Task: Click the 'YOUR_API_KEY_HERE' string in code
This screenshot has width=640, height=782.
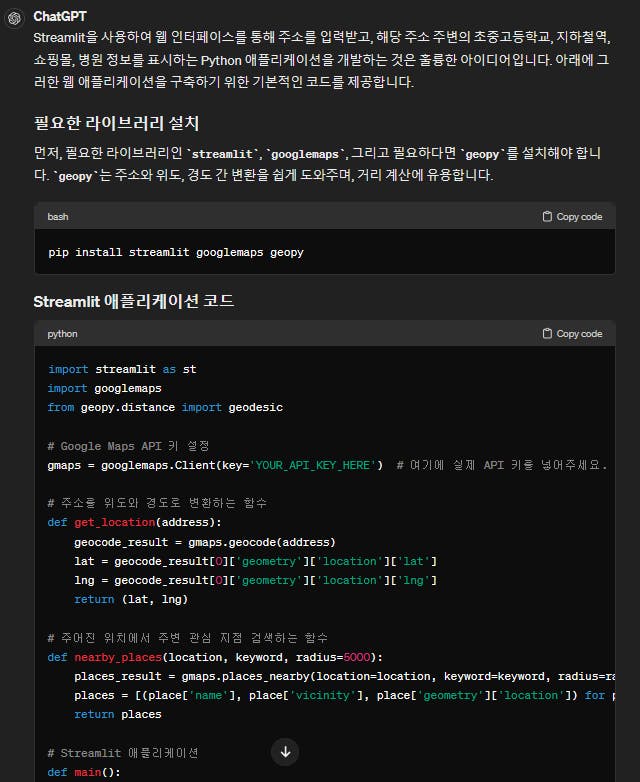Action: (x=313, y=465)
